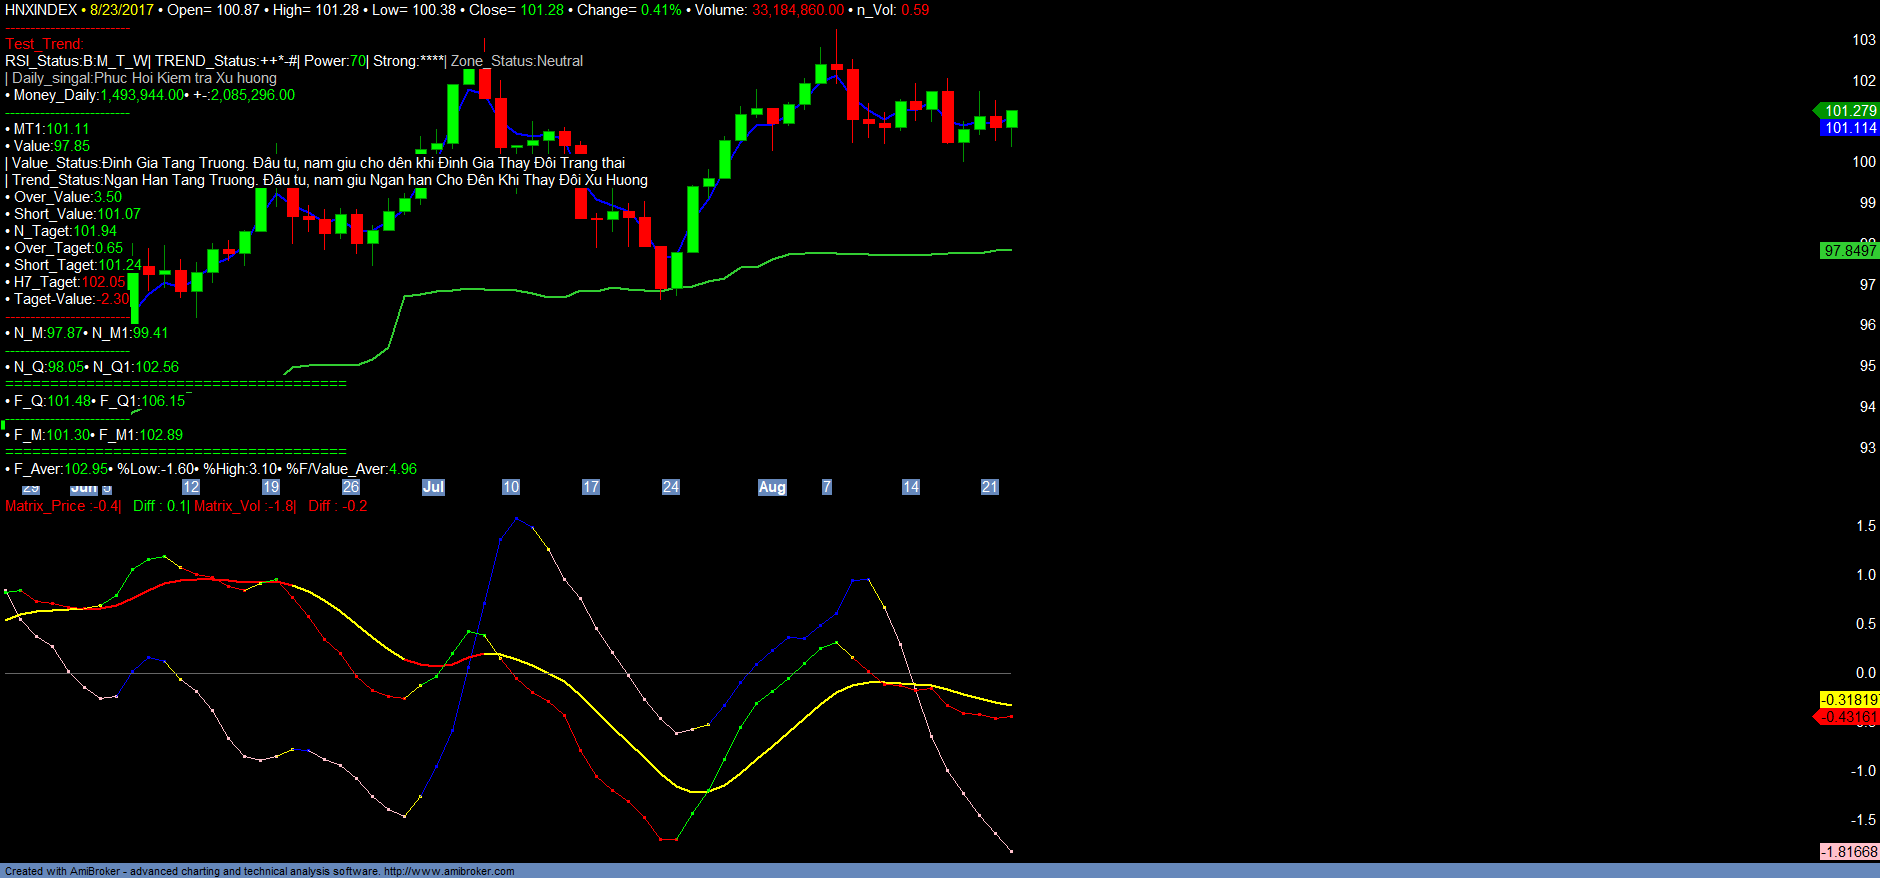Click the green 97.8497 value label
Screen dimensions: 1880x878
point(1849,250)
